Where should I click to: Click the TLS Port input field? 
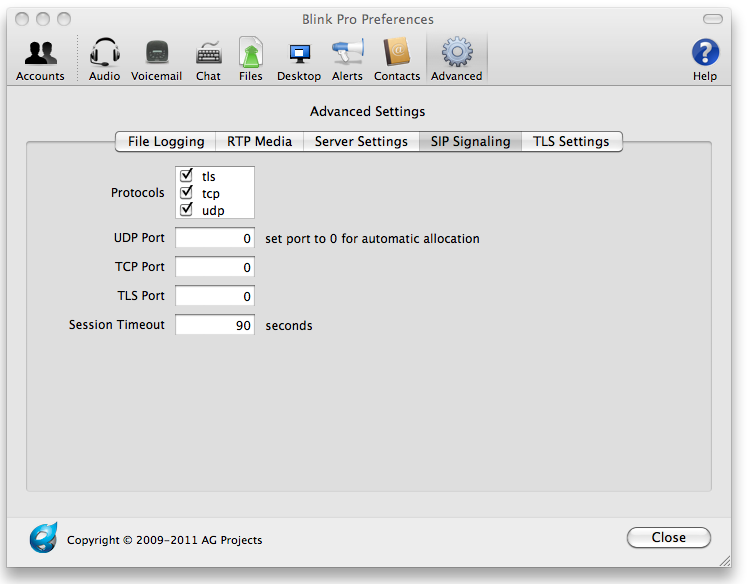[215, 296]
